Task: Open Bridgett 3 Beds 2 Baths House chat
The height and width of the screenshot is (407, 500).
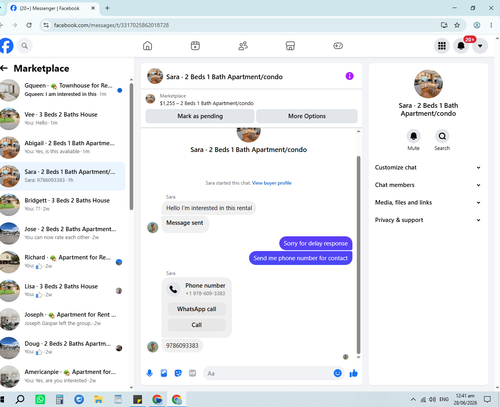Action: 62,204
